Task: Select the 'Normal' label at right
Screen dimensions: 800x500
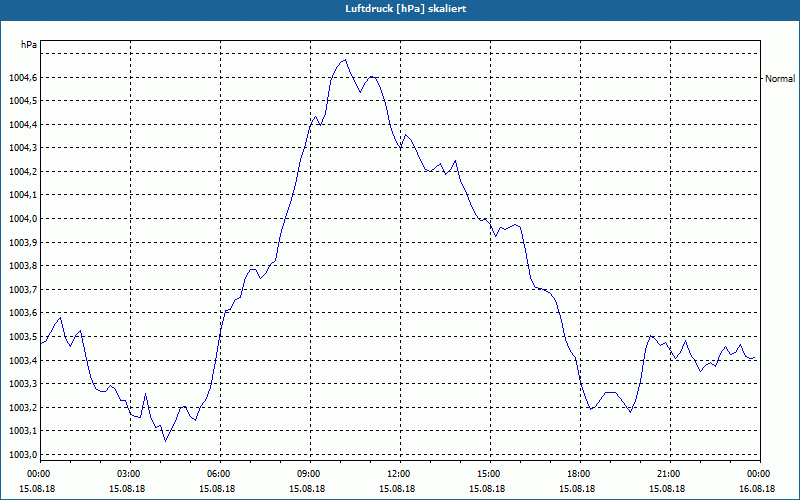Action: [x=780, y=79]
